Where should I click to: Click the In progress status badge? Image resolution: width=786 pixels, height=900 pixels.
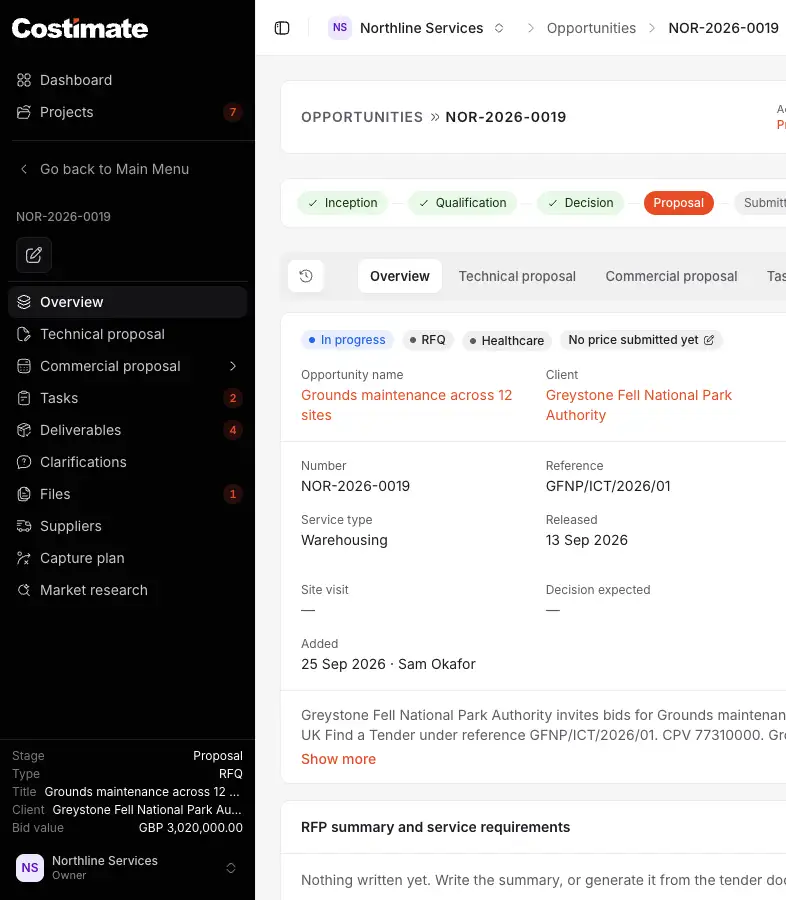[347, 340]
